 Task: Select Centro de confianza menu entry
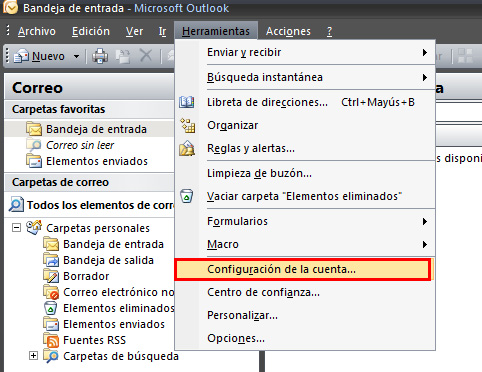[305, 292]
